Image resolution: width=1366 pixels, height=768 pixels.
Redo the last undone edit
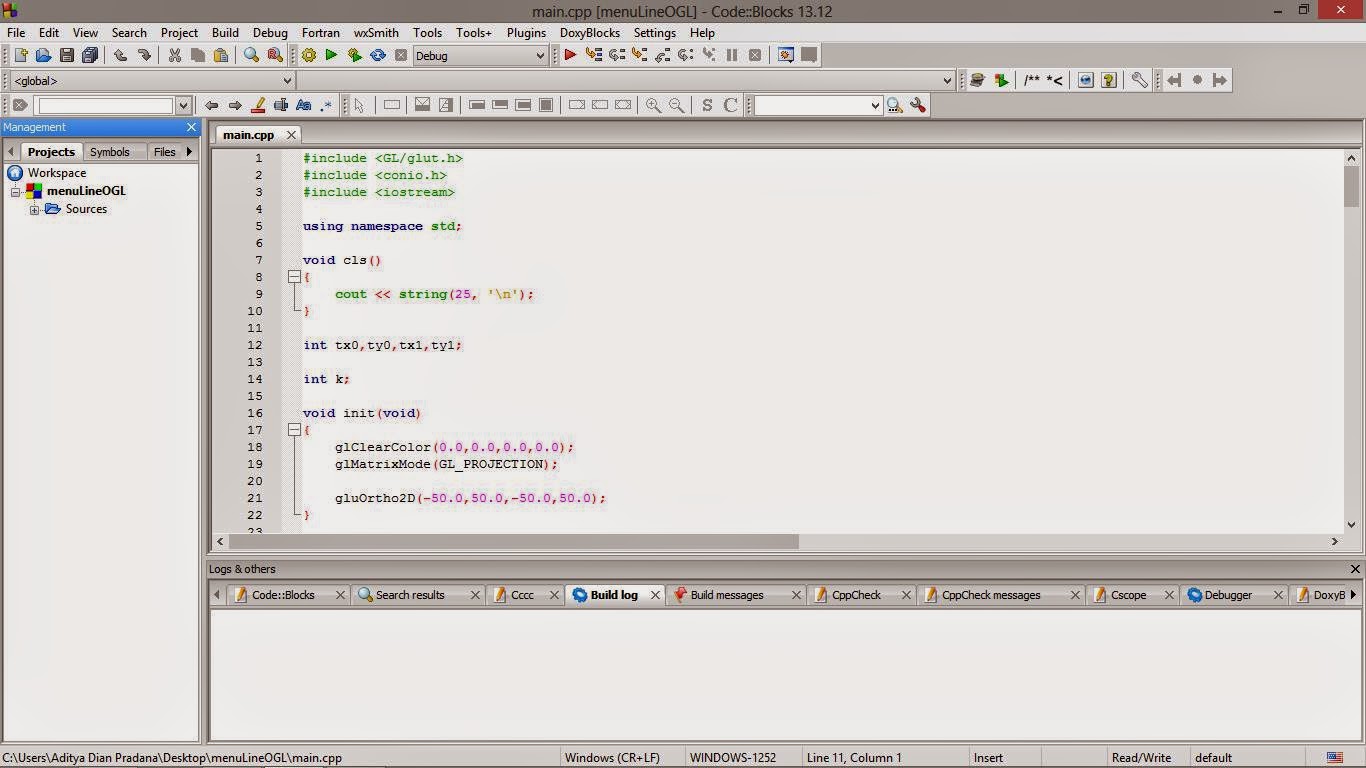click(144, 56)
